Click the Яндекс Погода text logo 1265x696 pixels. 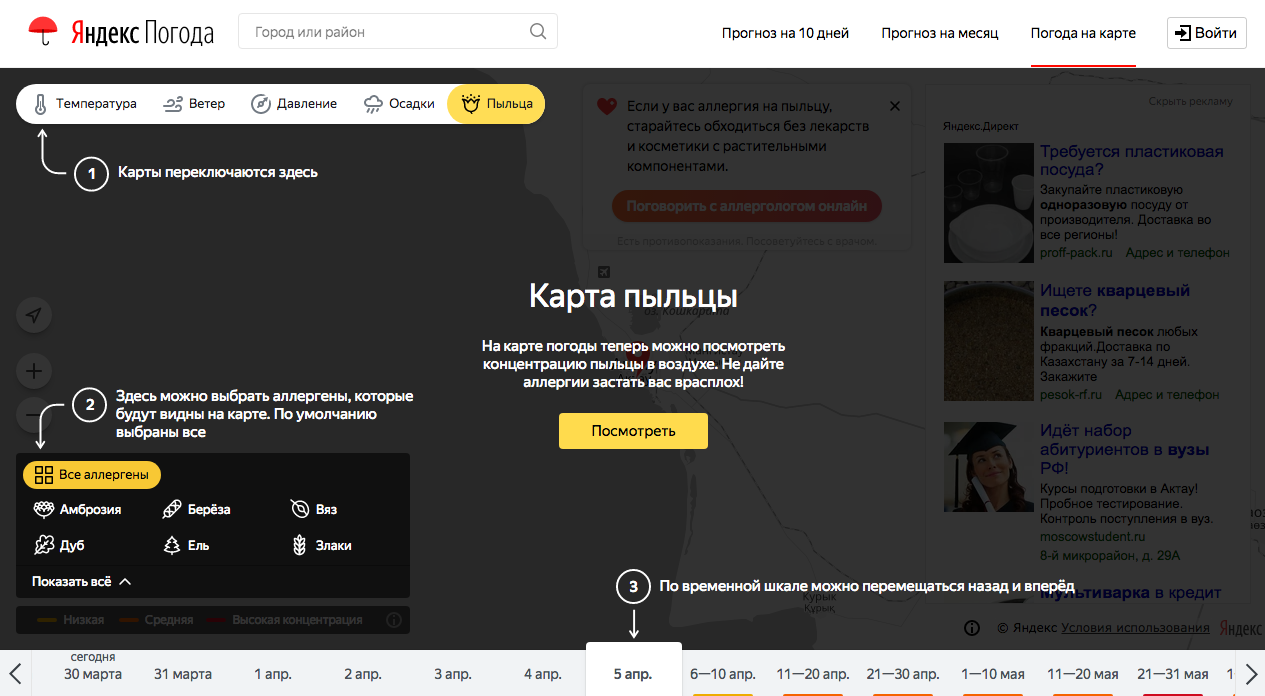[142, 33]
